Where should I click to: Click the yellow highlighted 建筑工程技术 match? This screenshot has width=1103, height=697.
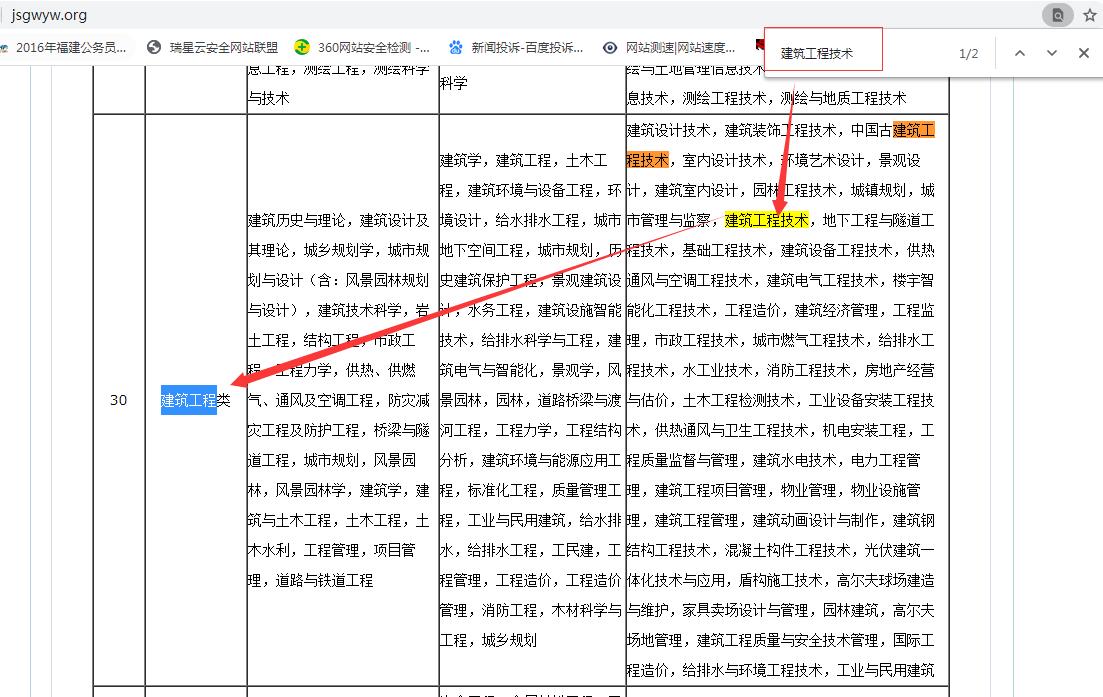[x=766, y=220]
